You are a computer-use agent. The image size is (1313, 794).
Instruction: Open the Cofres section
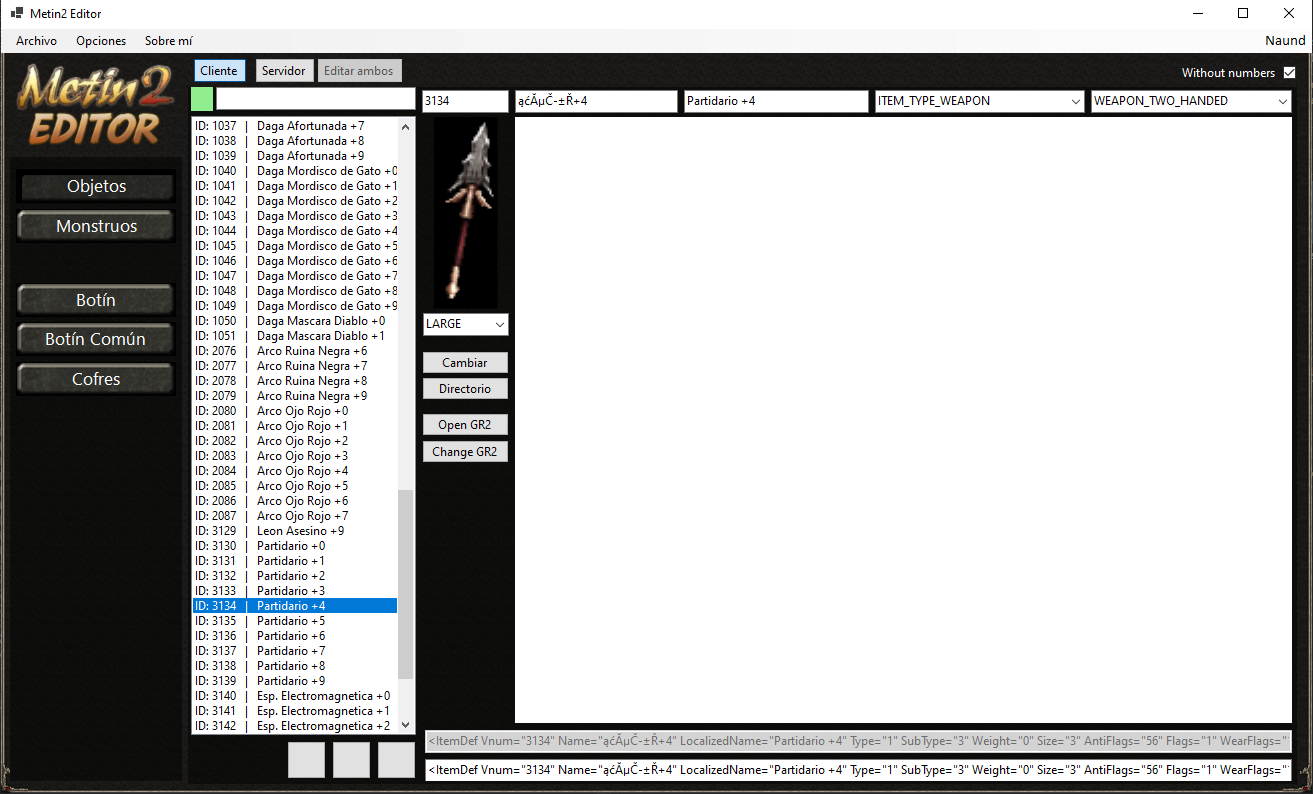pyautogui.click(x=96, y=379)
